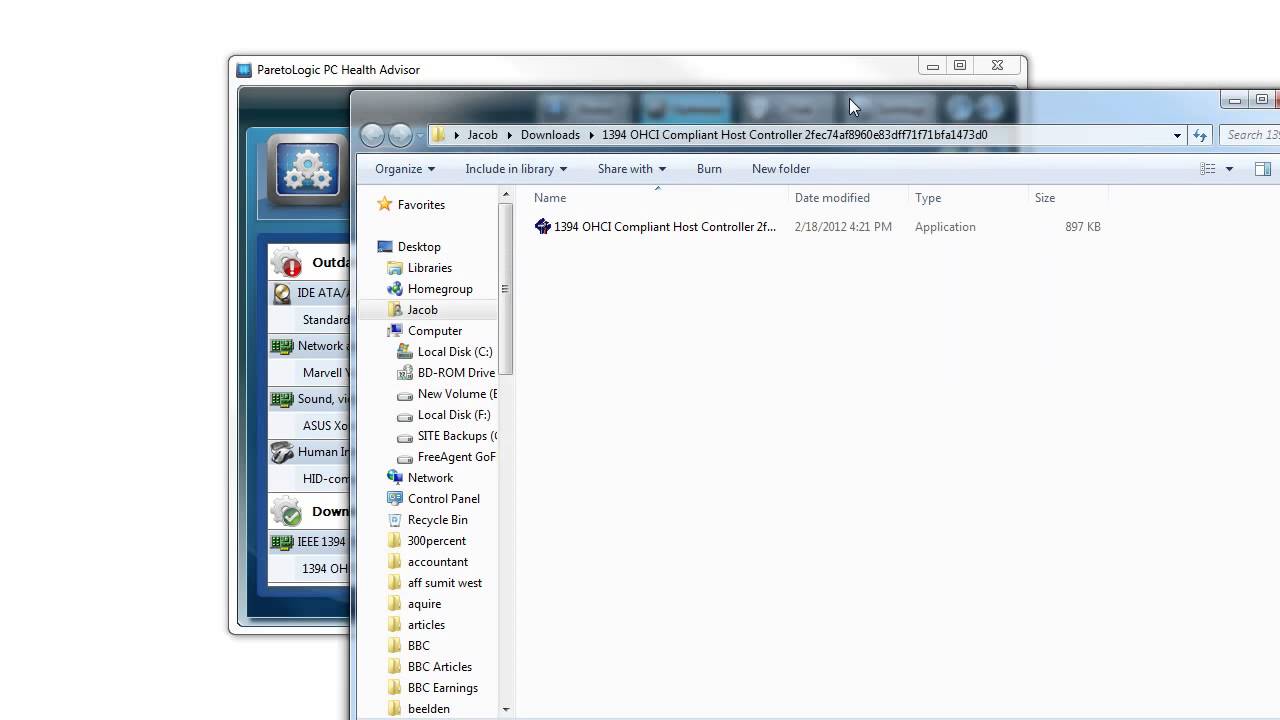The width and height of the screenshot is (1280, 720).
Task: Click the PC Health Advisor gear icon
Action: [x=307, y=170]
